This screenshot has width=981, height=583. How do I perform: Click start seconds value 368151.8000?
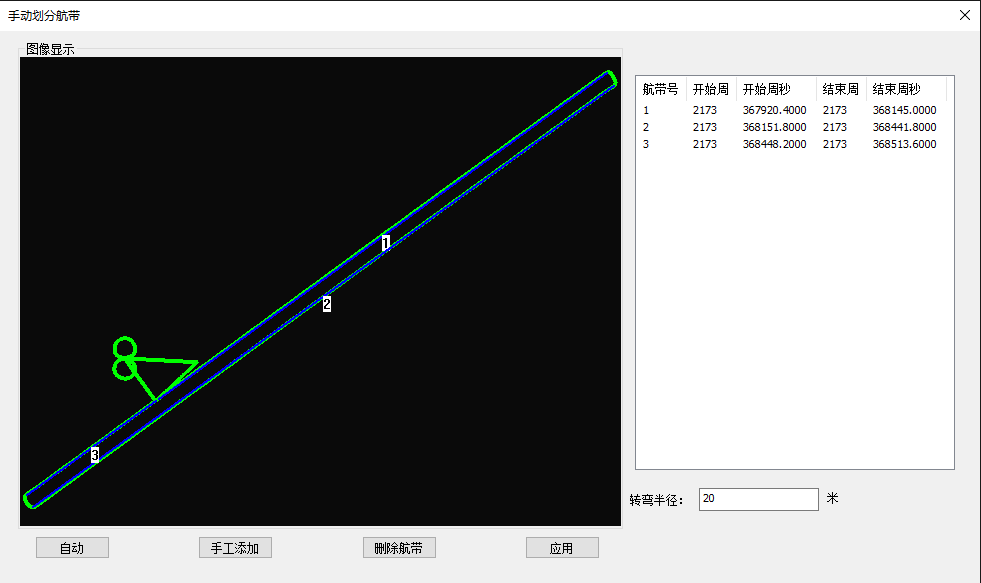(x=775, y=127)
